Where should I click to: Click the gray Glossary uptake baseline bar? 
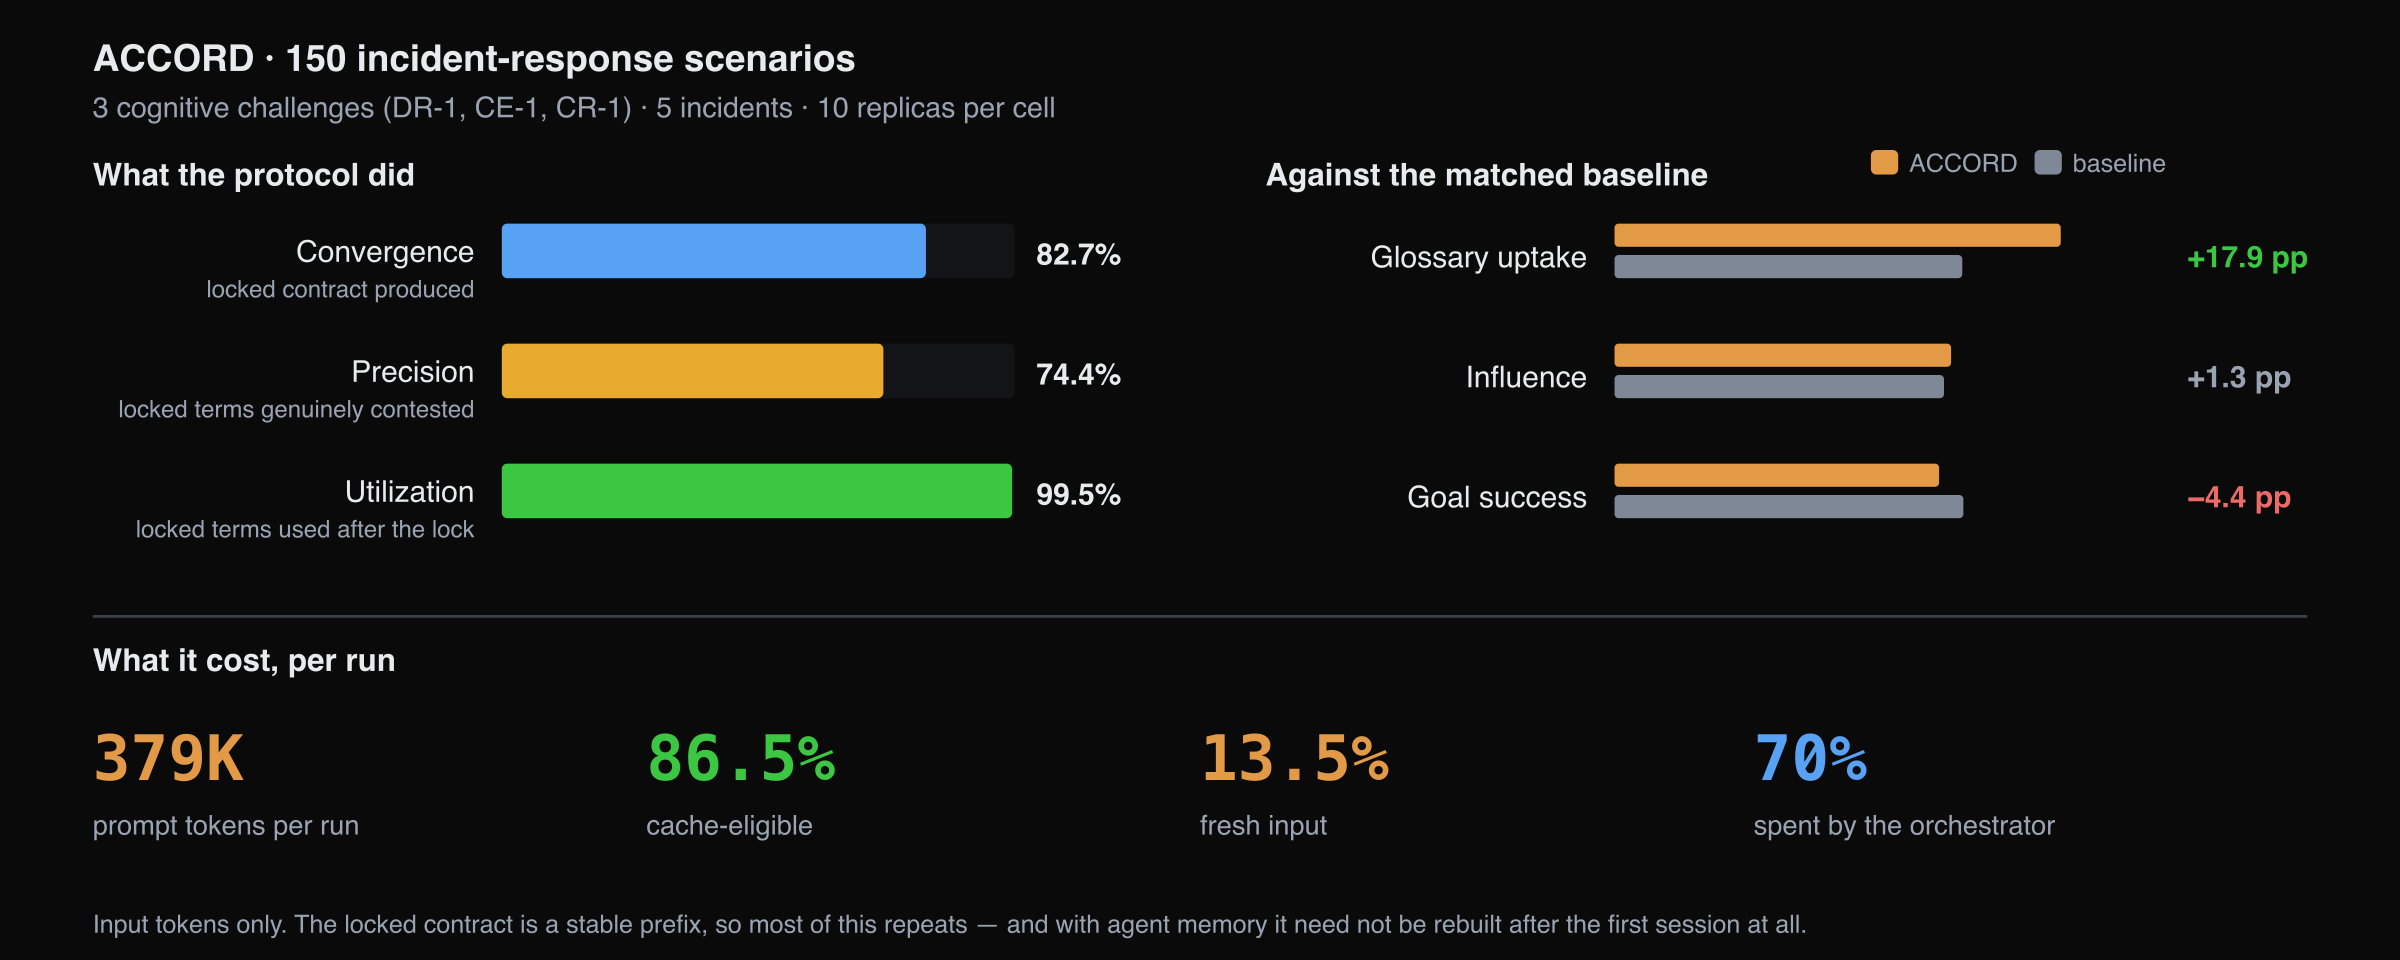[1788, 266]
